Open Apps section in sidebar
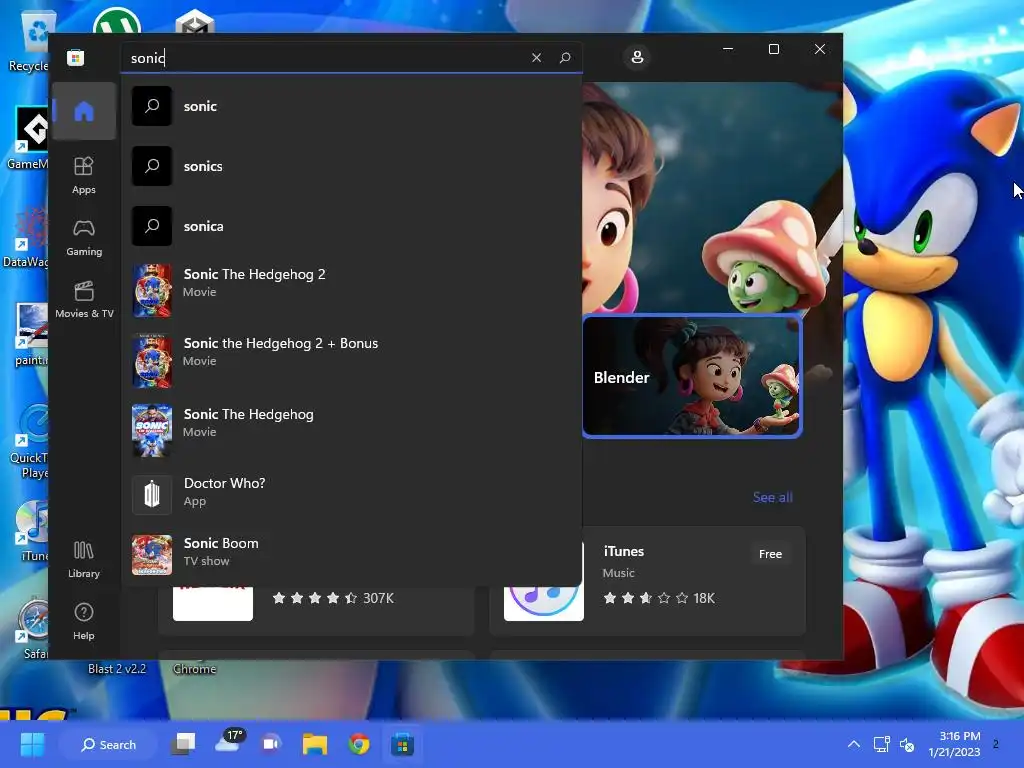This screenshot has width=1024, height=768. coord(84,176)
